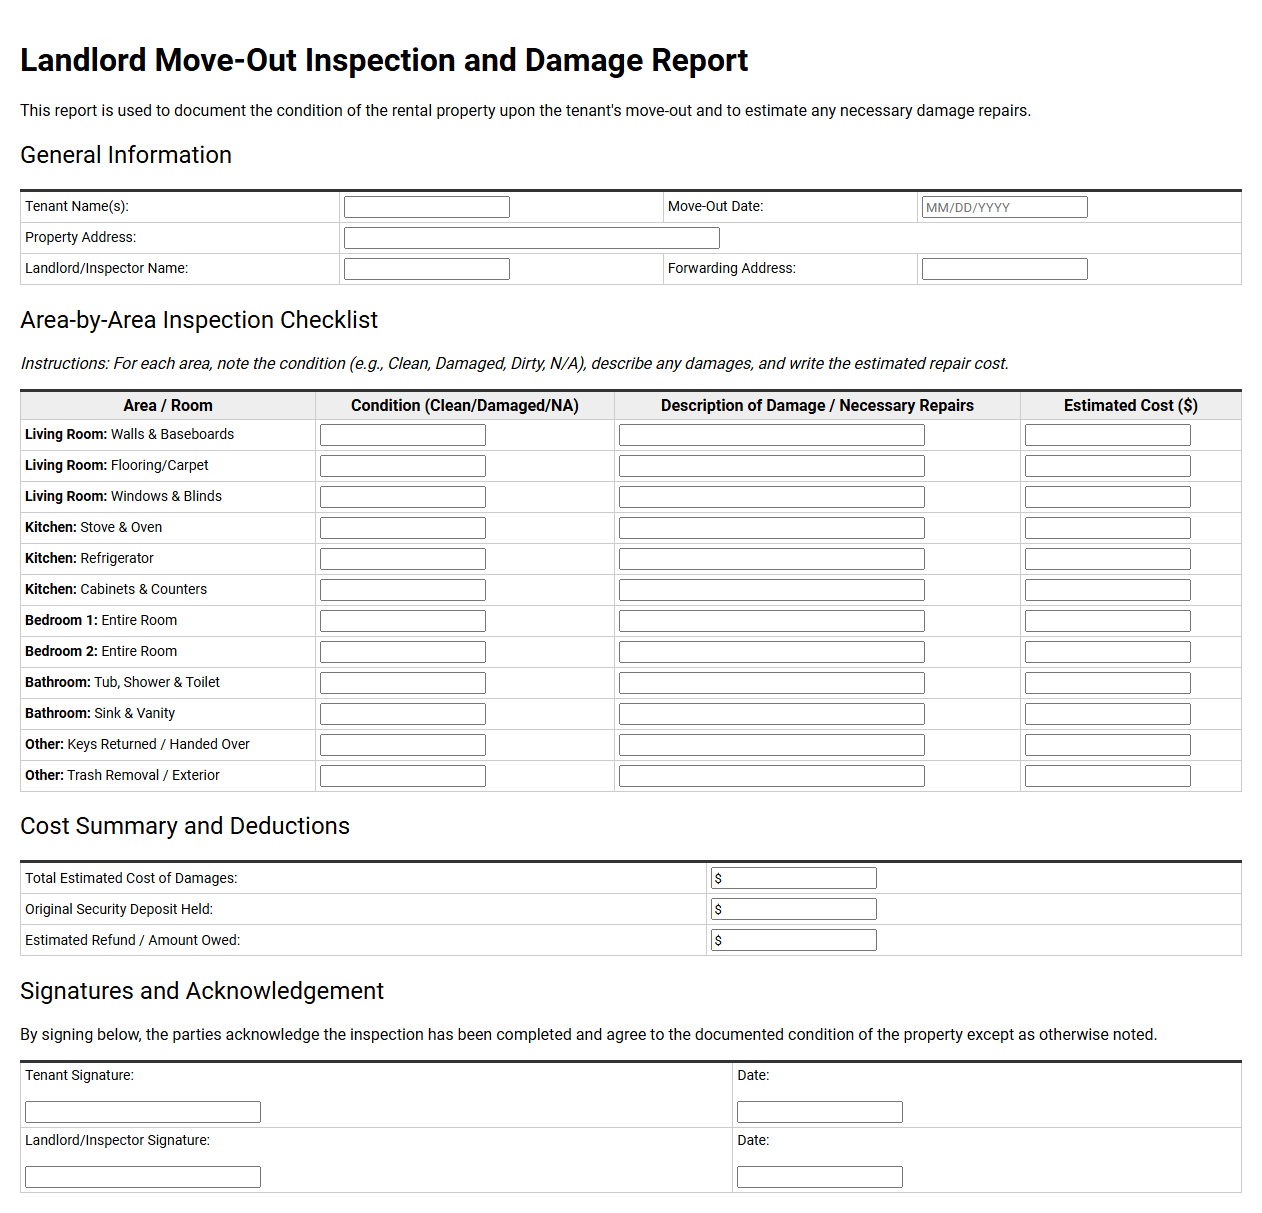Click Condition field for Kitchen Cabinets & Counters

tap(403, 590)
